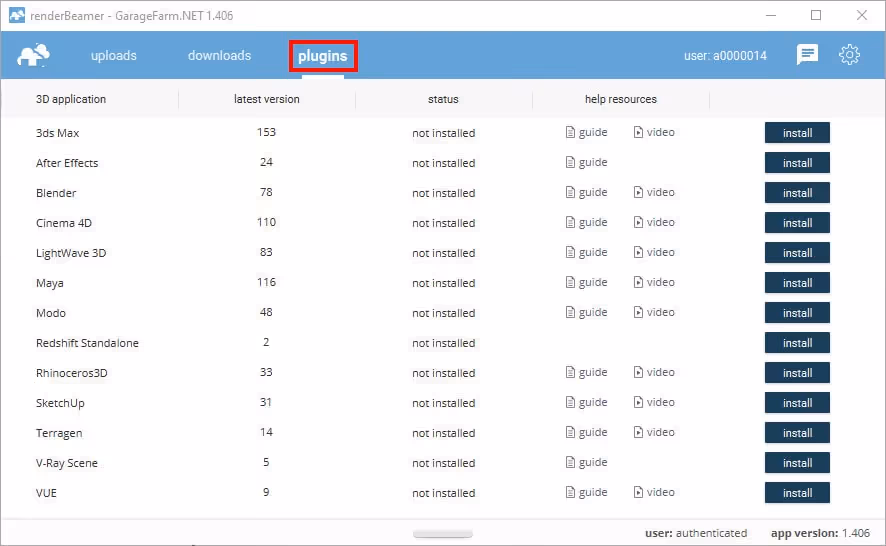Open the 3ds Max video link
The width and height of the screenshot is (886, 546).
[654, 132]
